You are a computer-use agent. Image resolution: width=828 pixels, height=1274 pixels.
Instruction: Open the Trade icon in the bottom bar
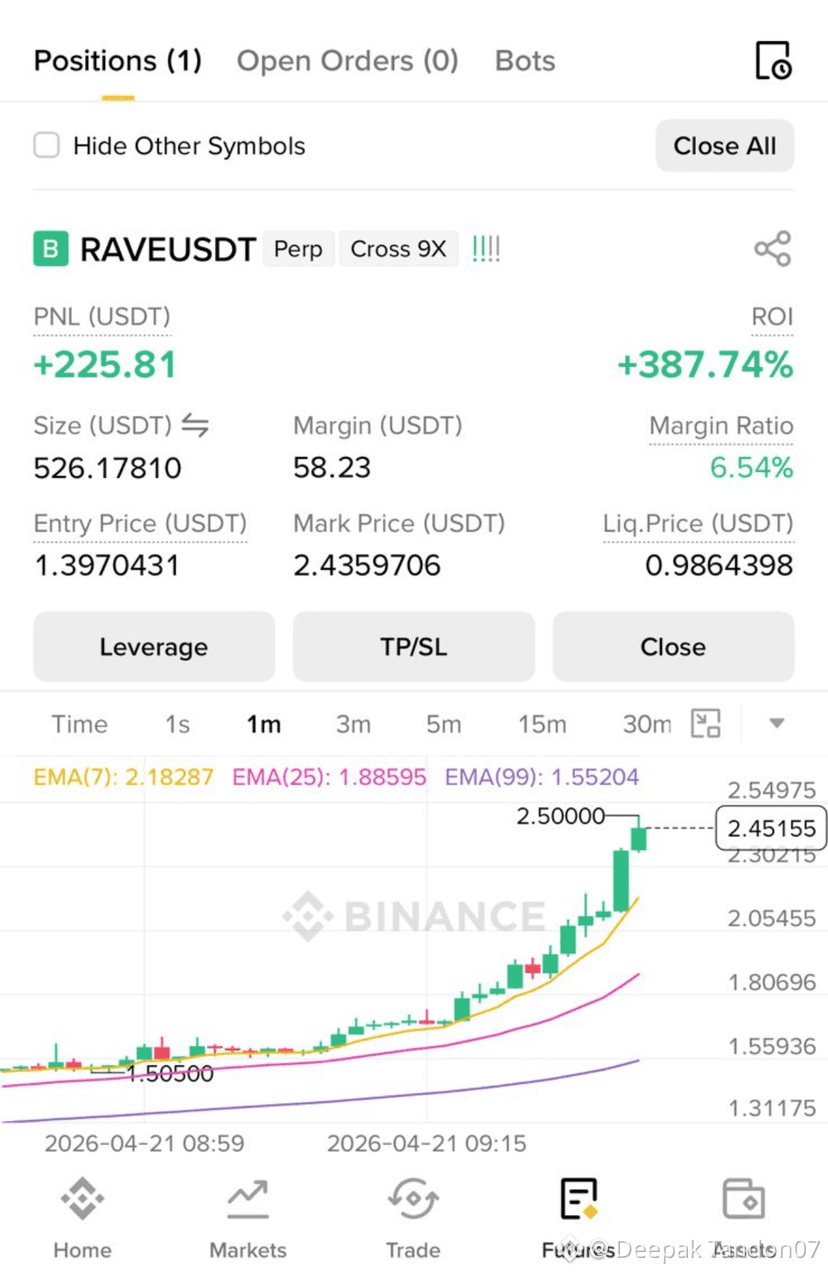[x=413, y=1198]
